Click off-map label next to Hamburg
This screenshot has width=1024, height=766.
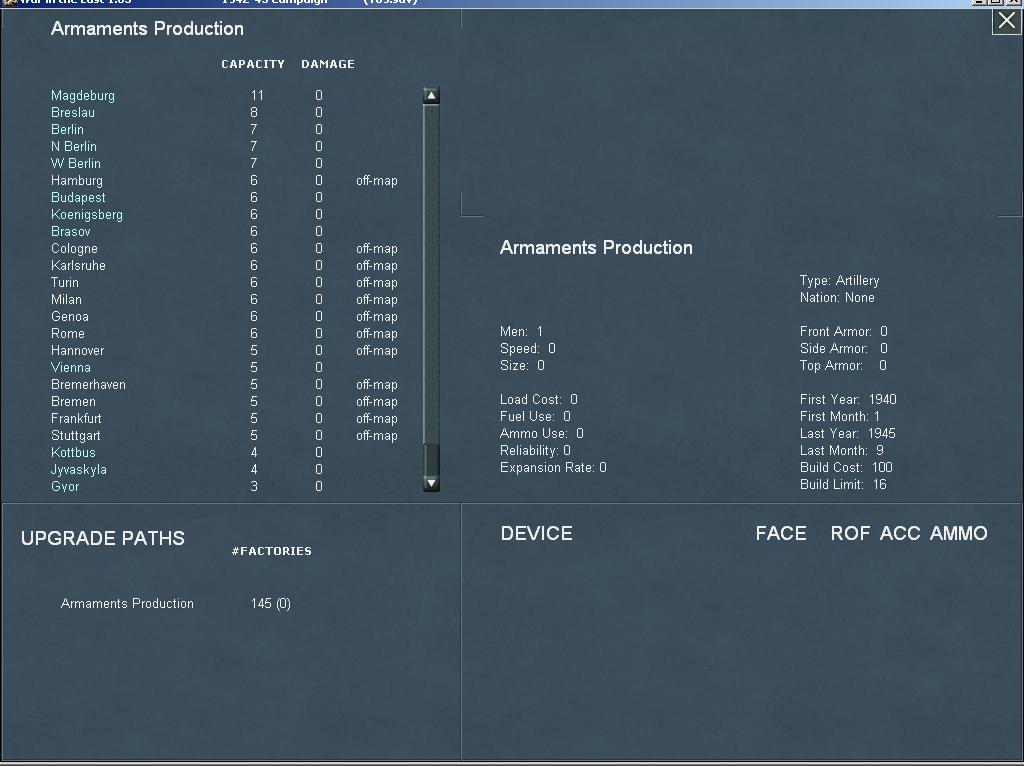click(377, 180)
